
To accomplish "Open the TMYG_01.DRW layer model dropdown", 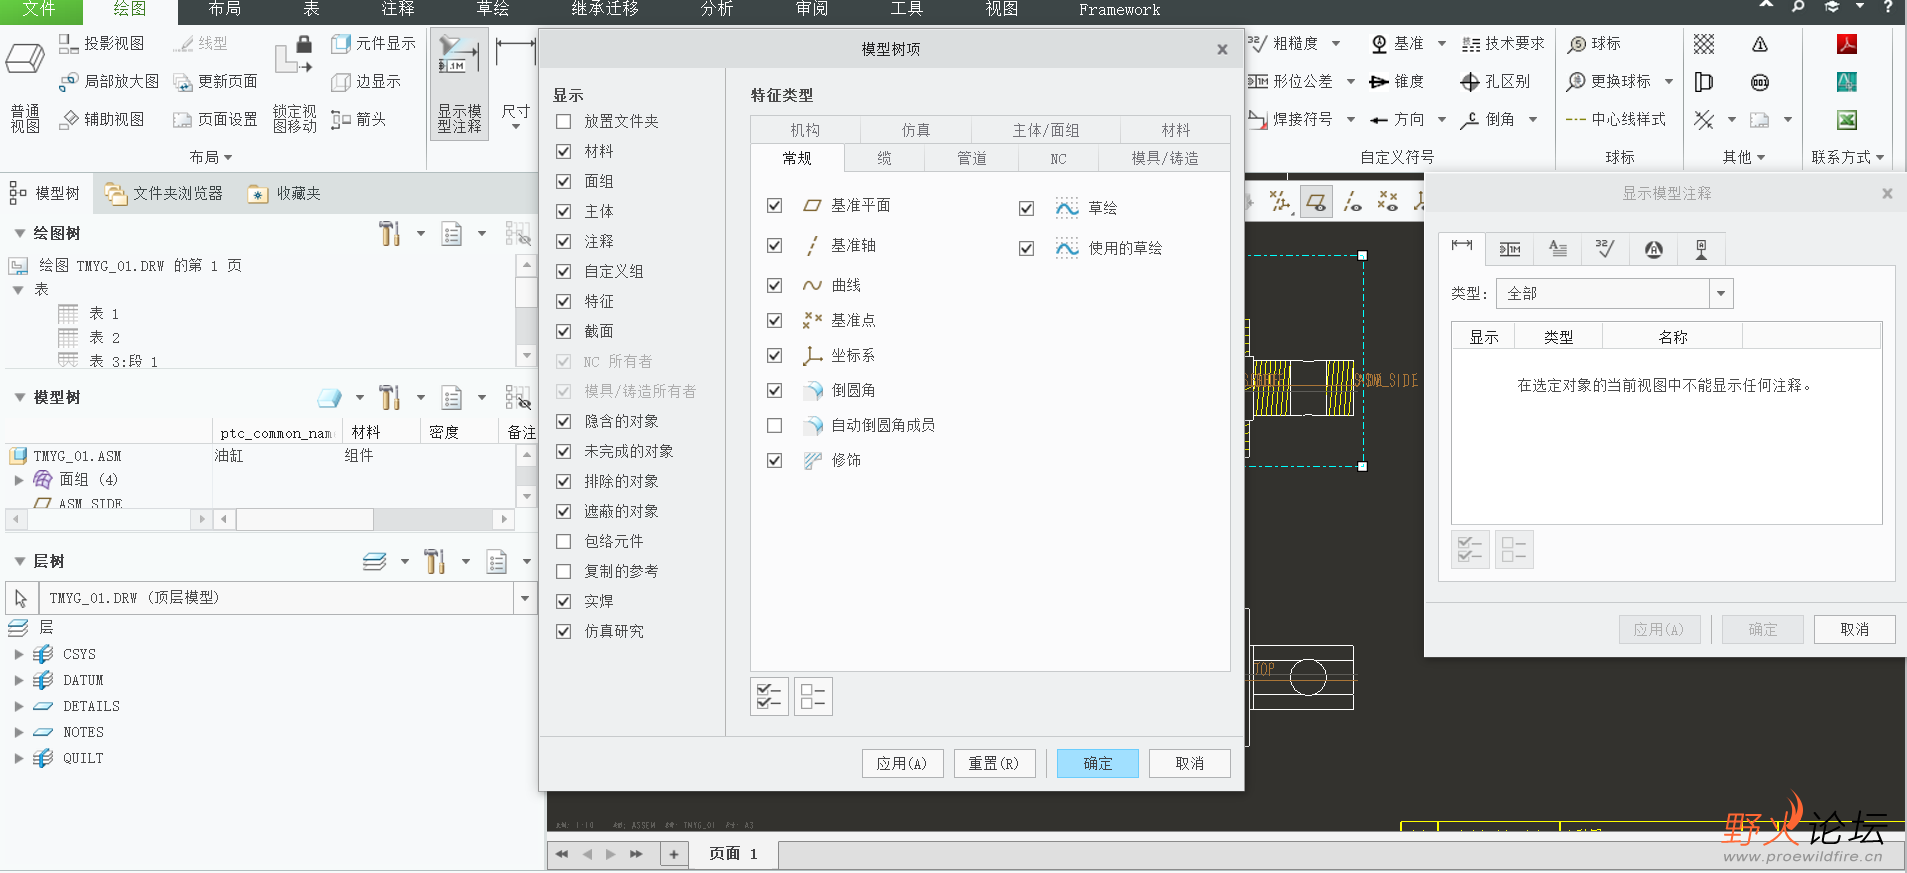I will (x=525, y=598).
